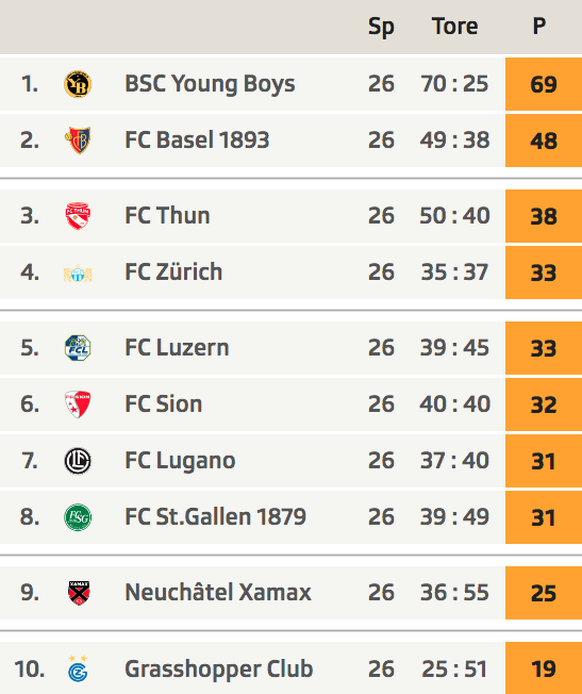Screen dimensions: 582x694
Task: Sort table by the P points header
Action: click(x=539, y=26)
